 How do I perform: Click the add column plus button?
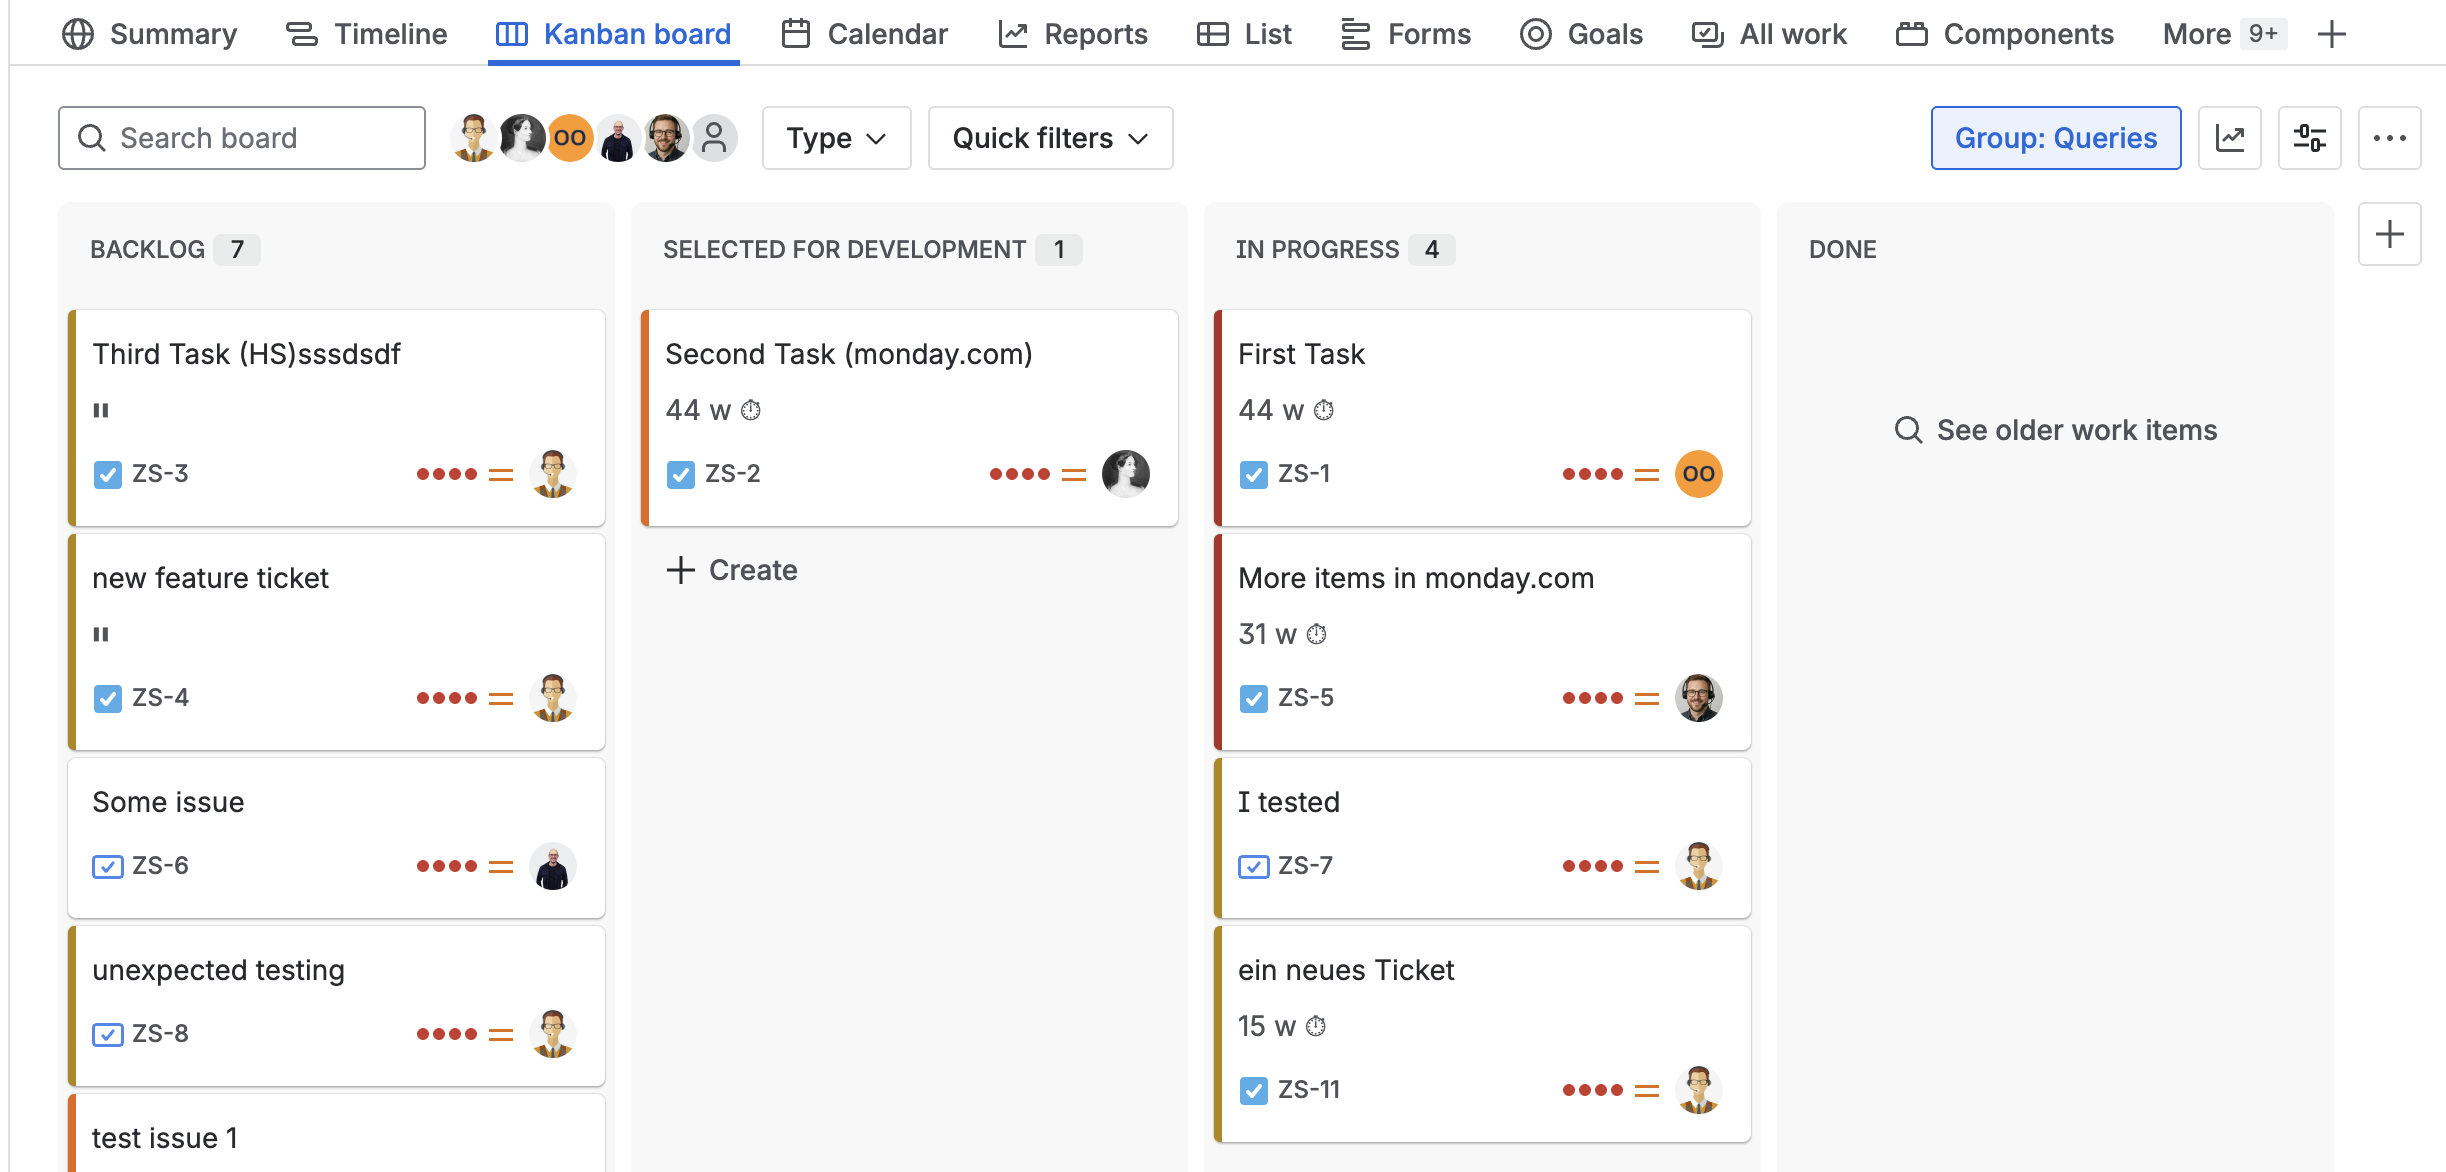tap(2389, 234)
